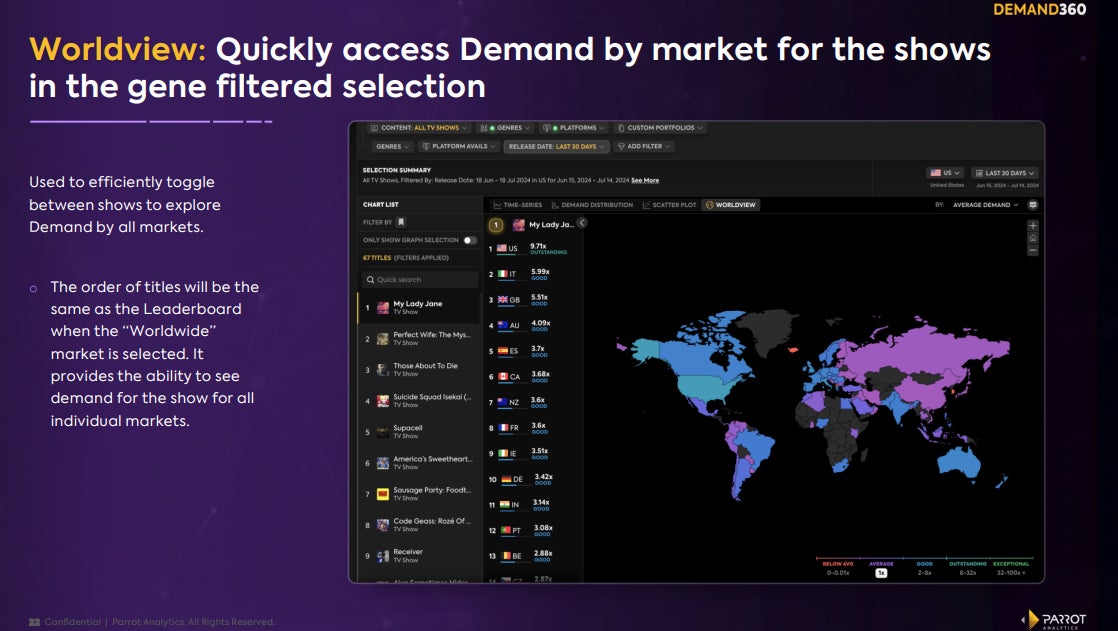
Task: Click the Exceptional 32-100x legend segment
Action: click(x=1011, y=568)
